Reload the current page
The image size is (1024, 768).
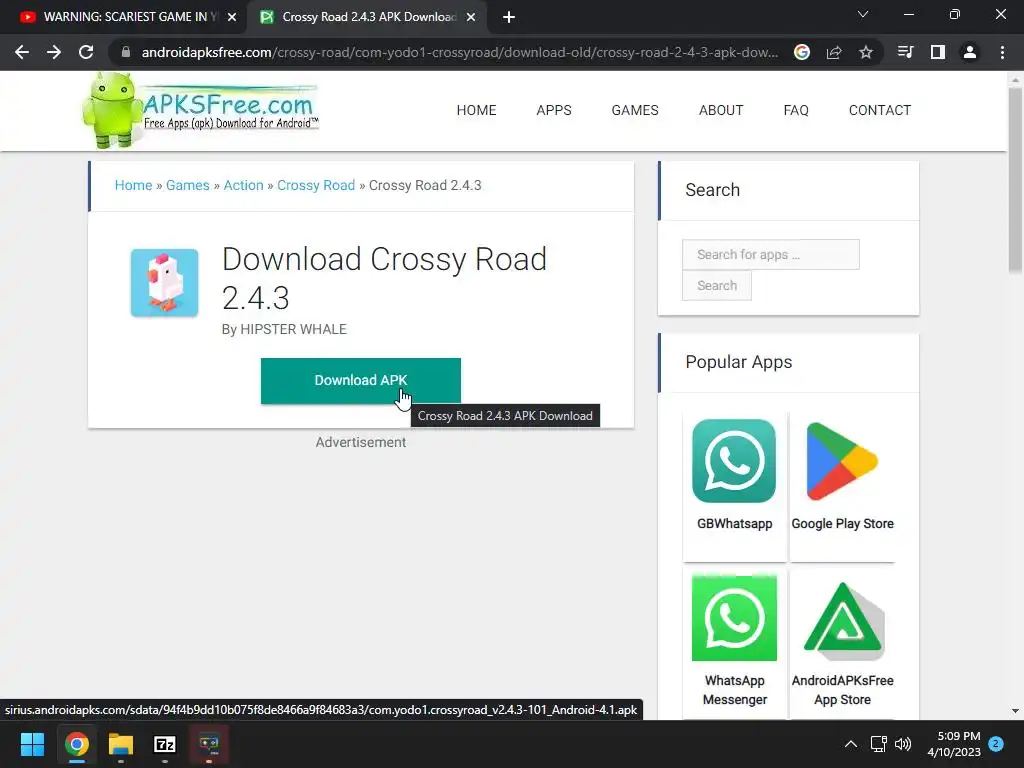86,52
